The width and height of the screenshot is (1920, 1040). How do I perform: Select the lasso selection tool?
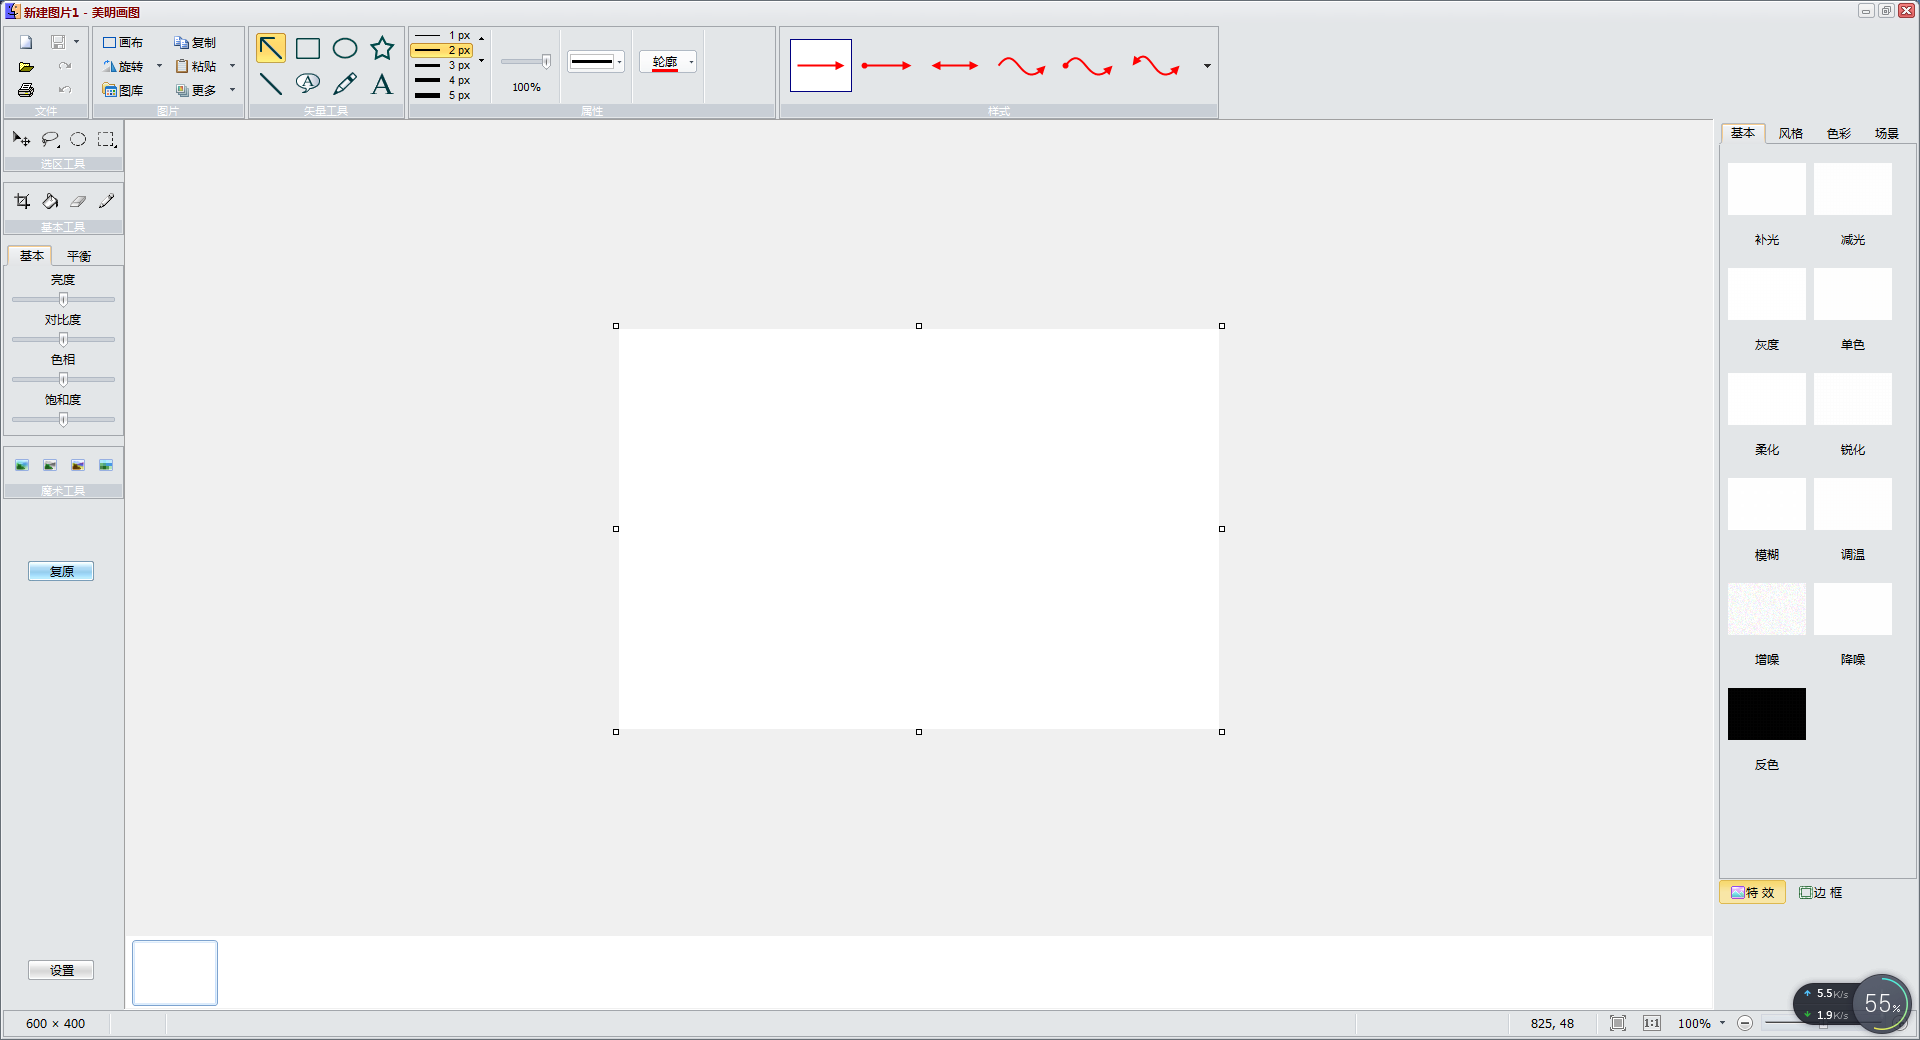coord(50,139)
